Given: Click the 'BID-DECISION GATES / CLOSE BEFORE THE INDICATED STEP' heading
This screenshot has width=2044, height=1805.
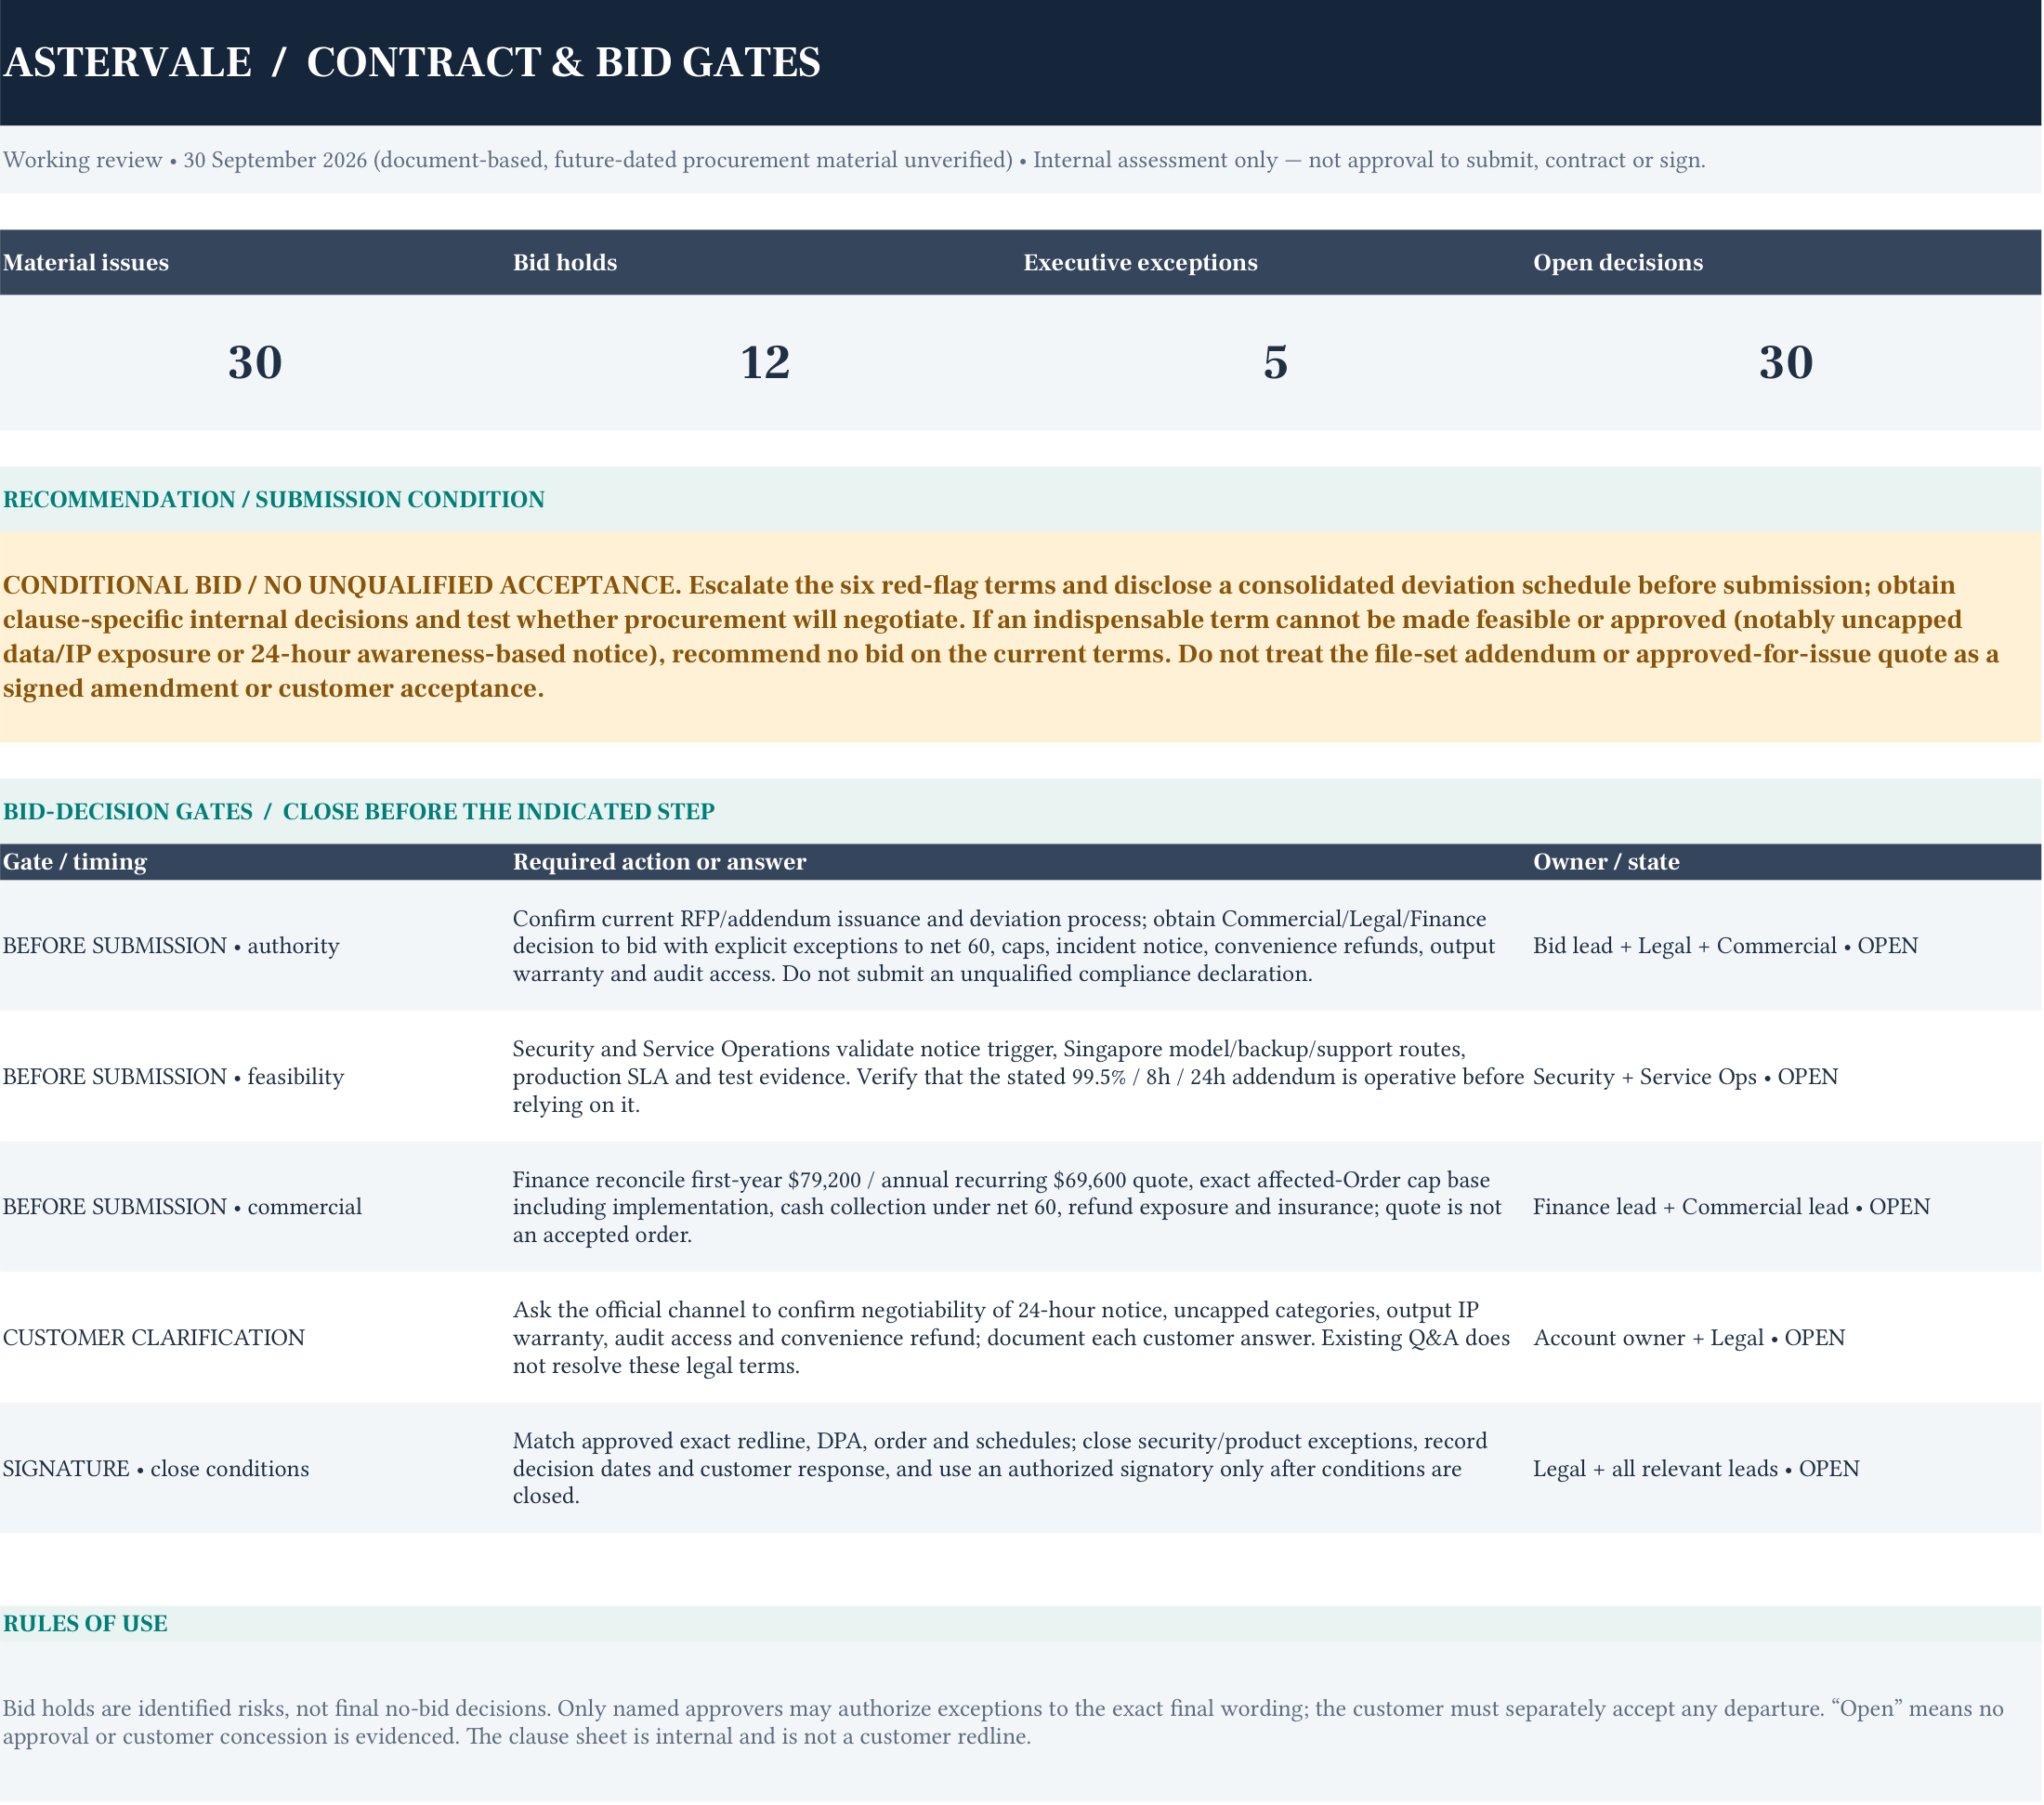Looking at the screenshot, I should point(359,811).
